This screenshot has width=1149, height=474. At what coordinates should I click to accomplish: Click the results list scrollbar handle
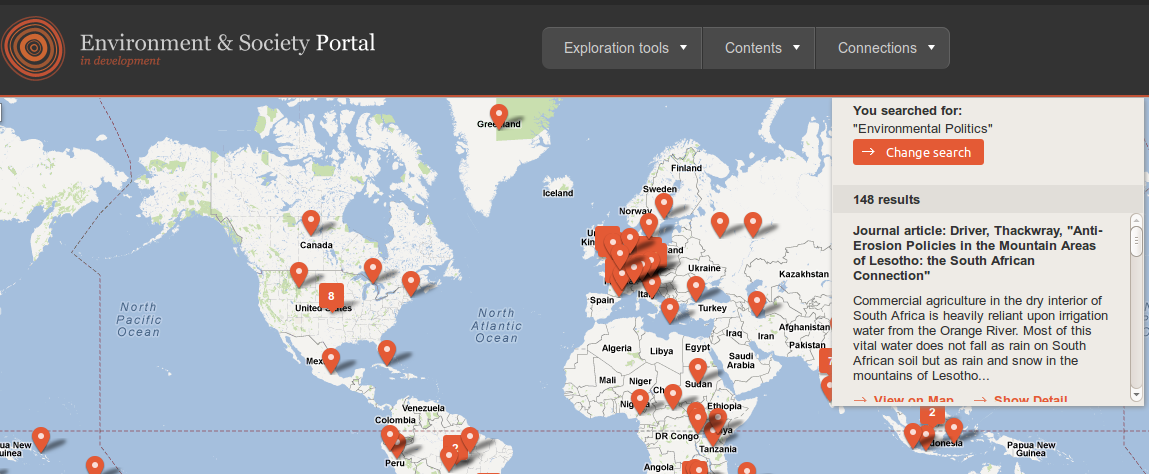pos(1136,241)
